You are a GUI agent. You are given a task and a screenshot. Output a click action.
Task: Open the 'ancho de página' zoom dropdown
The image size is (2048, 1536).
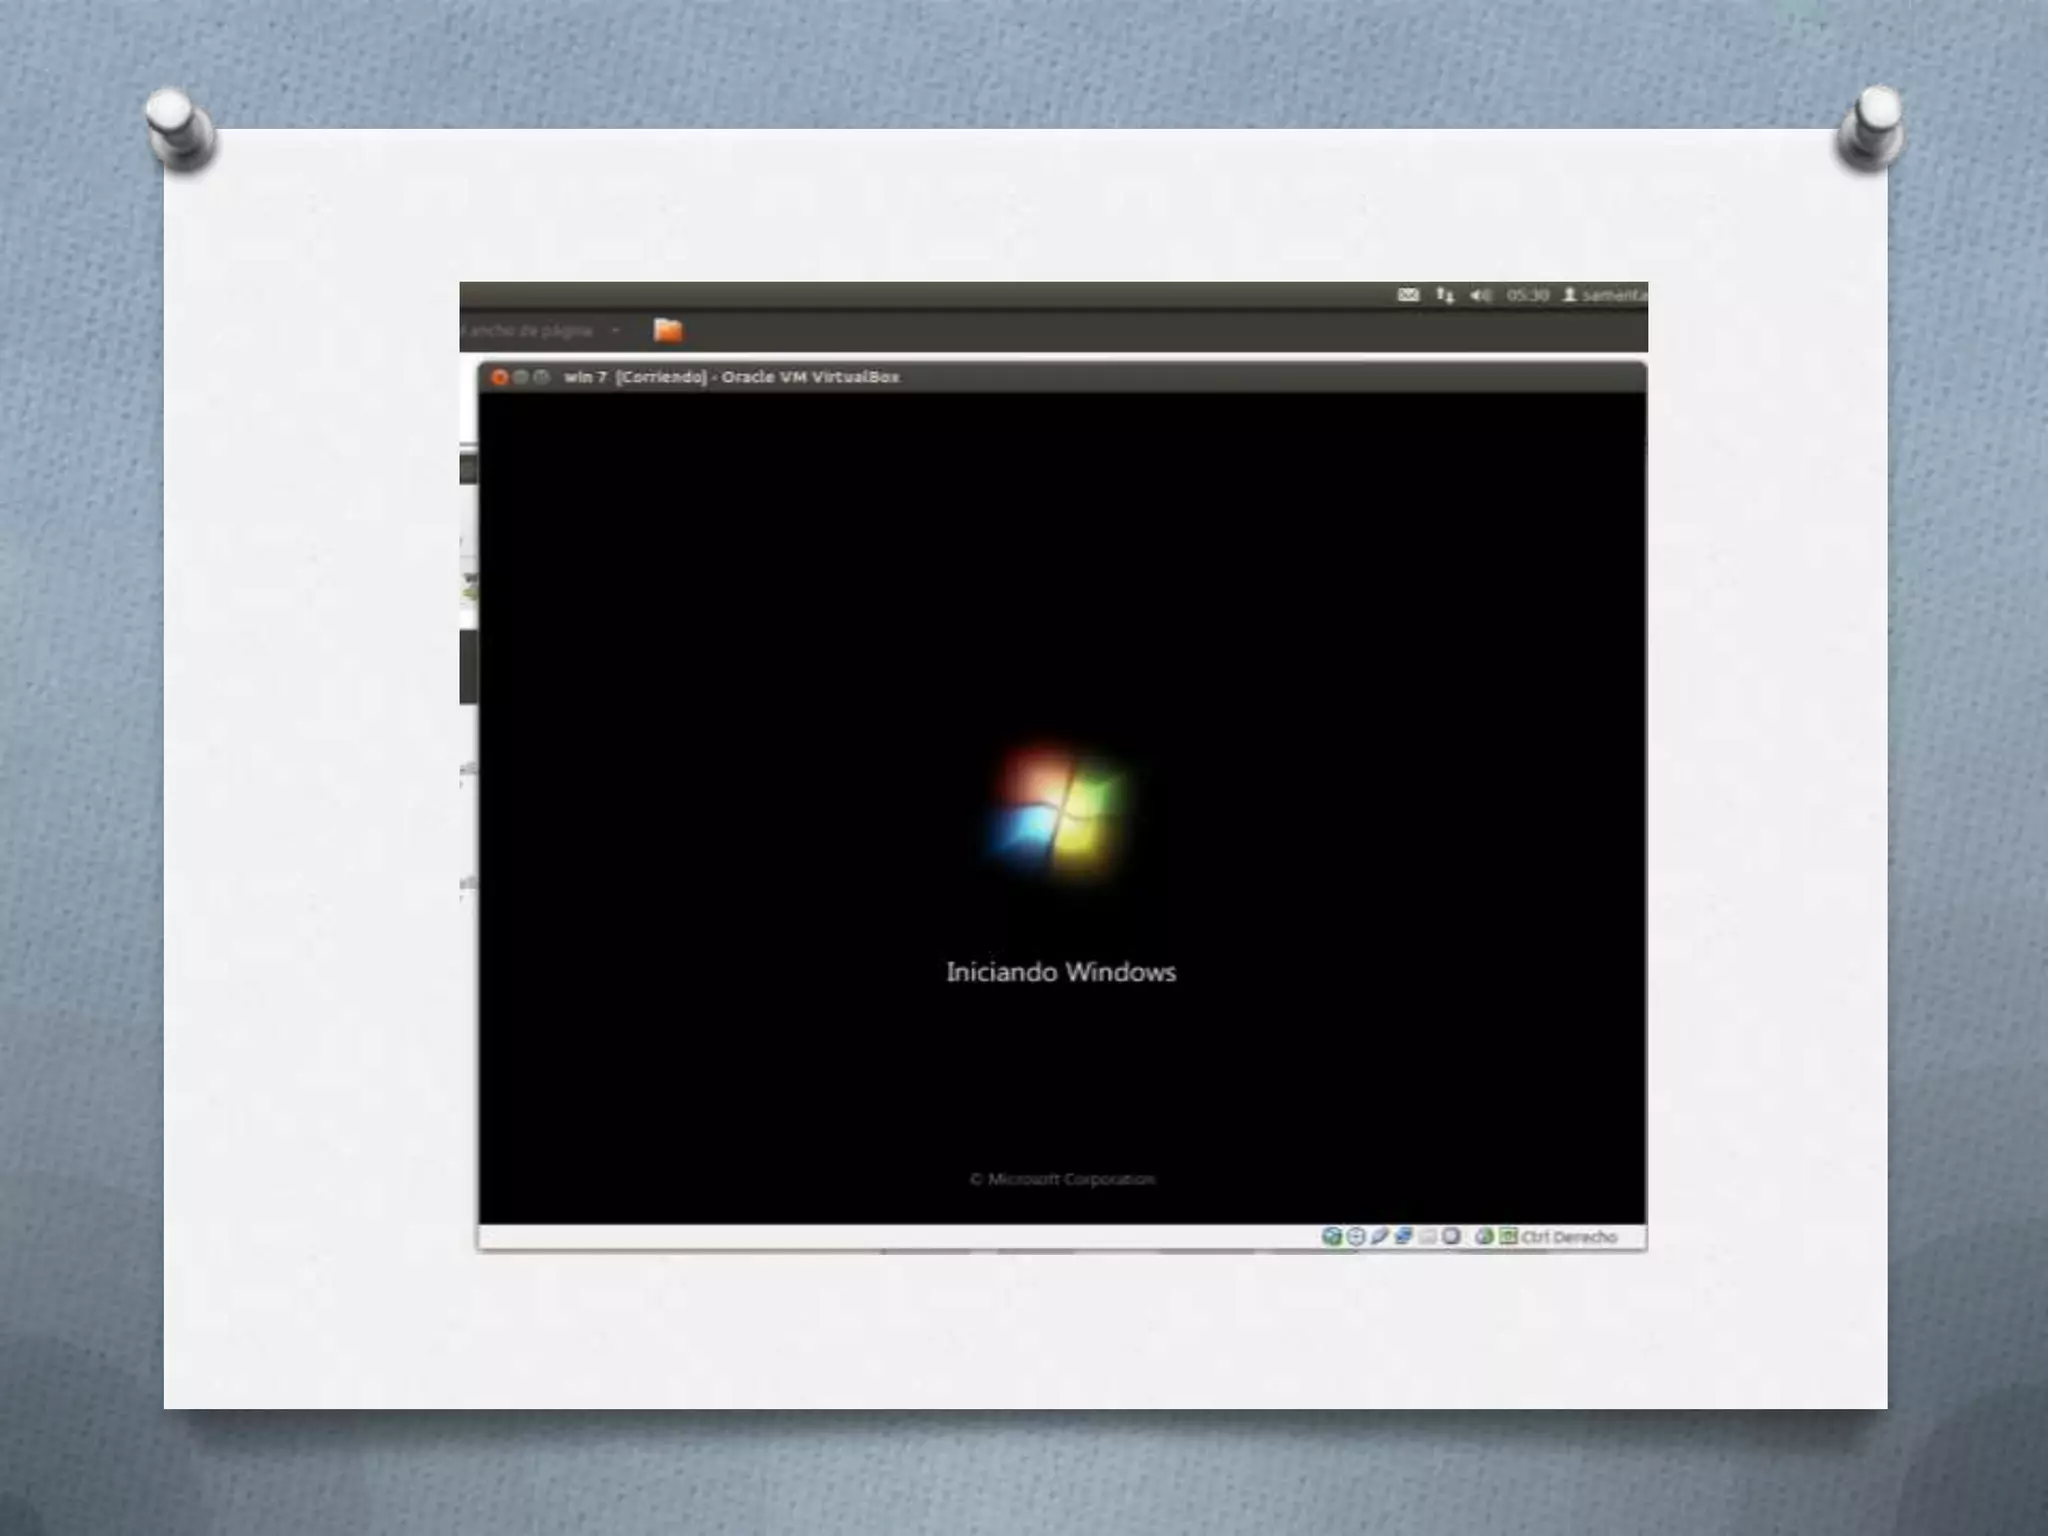(541, 330)
